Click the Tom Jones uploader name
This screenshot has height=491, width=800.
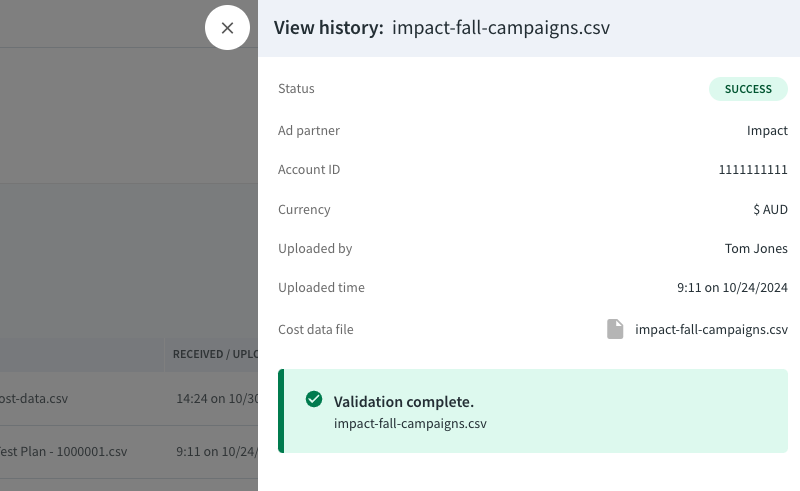756,249
